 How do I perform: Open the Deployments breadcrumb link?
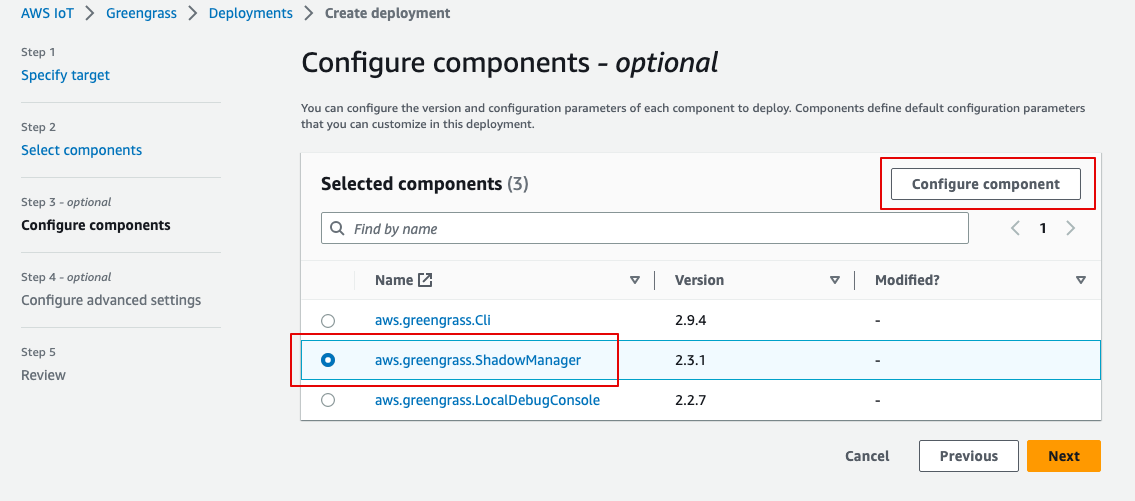pos(250,13)
